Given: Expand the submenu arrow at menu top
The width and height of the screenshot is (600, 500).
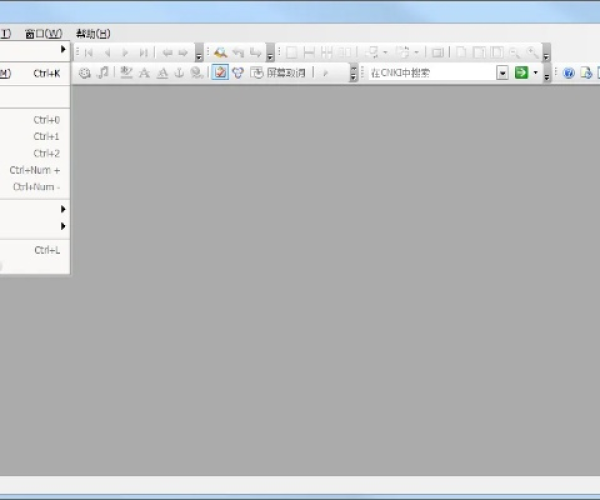Looking at the screenshot, I should coord(63,49).
